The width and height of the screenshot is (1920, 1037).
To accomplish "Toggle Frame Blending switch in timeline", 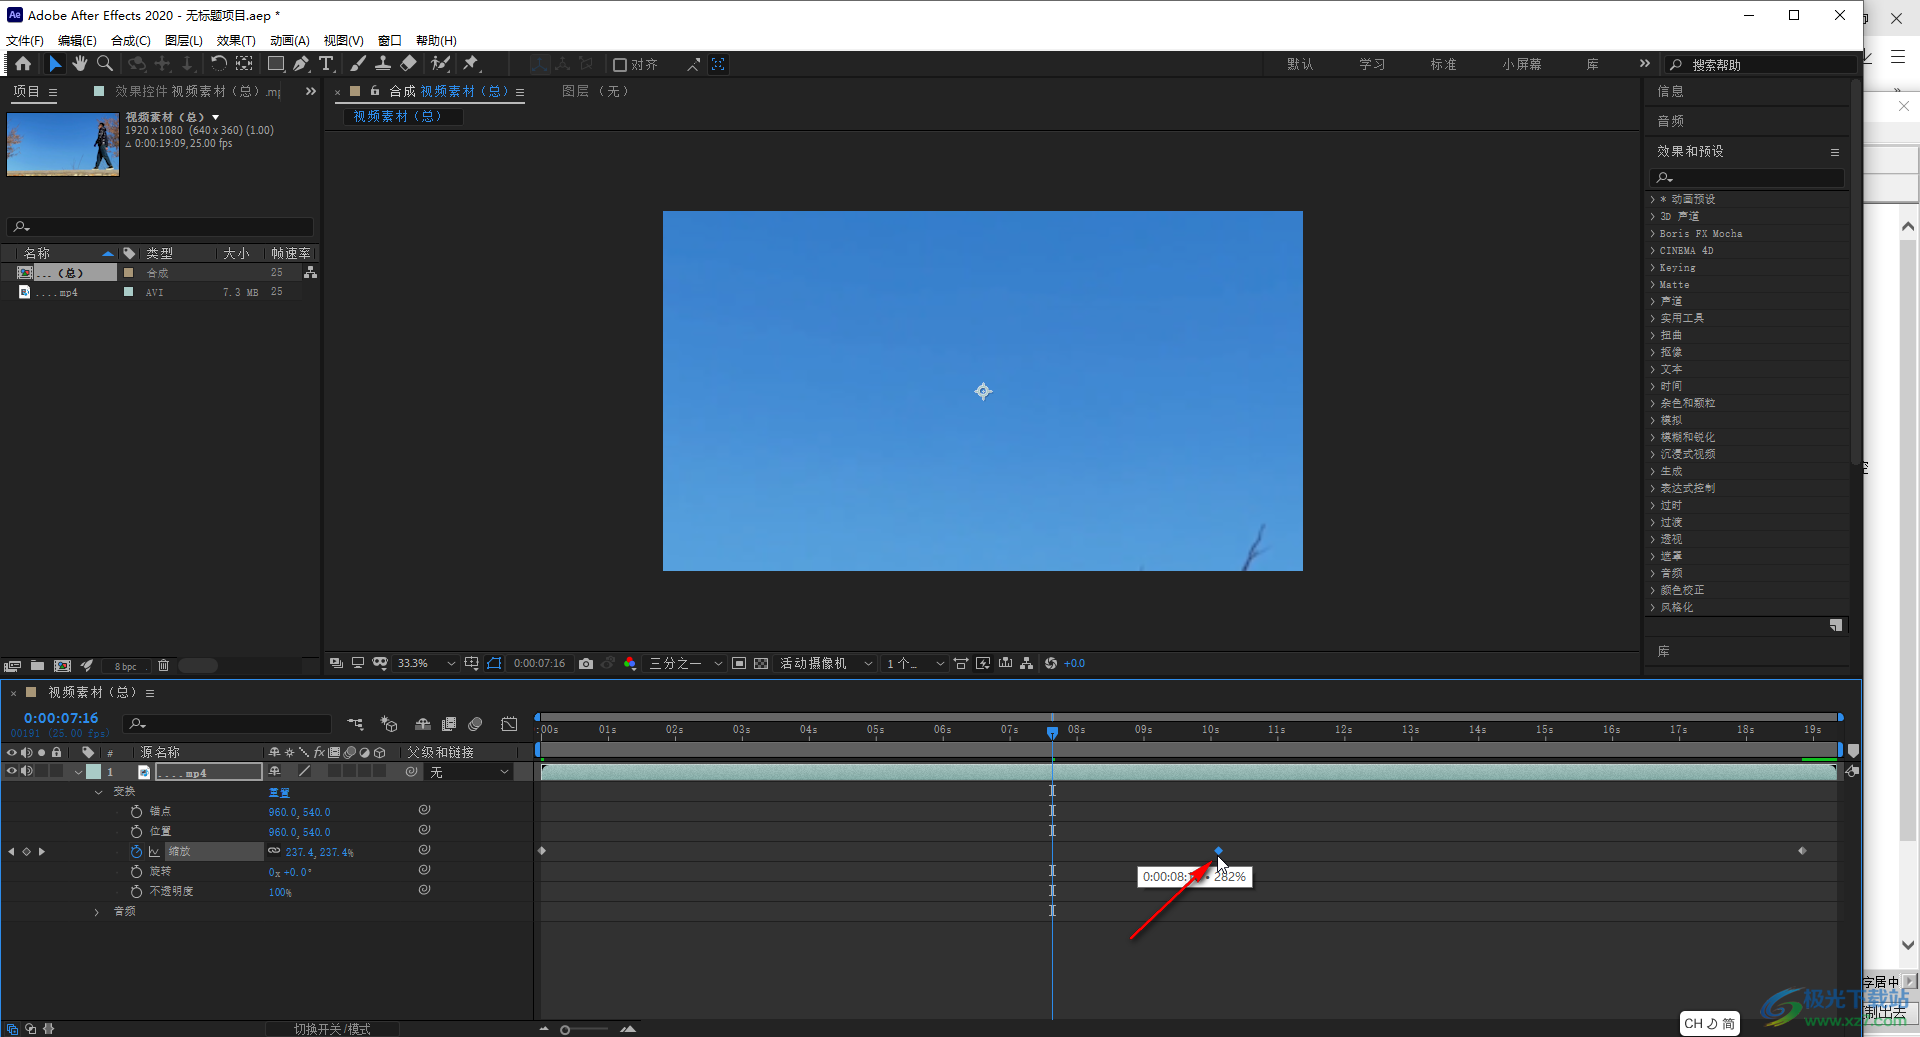I will (x=449, y=724).
